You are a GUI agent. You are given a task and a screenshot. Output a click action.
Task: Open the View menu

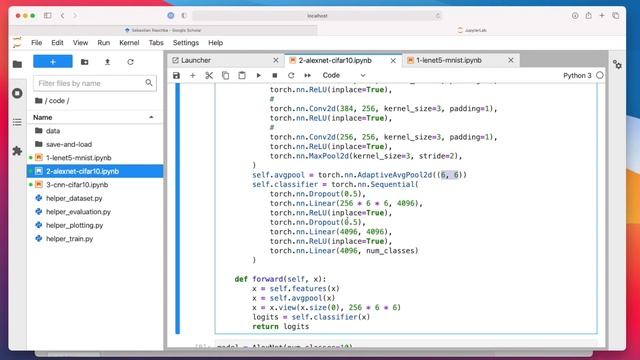coord(80,43)
